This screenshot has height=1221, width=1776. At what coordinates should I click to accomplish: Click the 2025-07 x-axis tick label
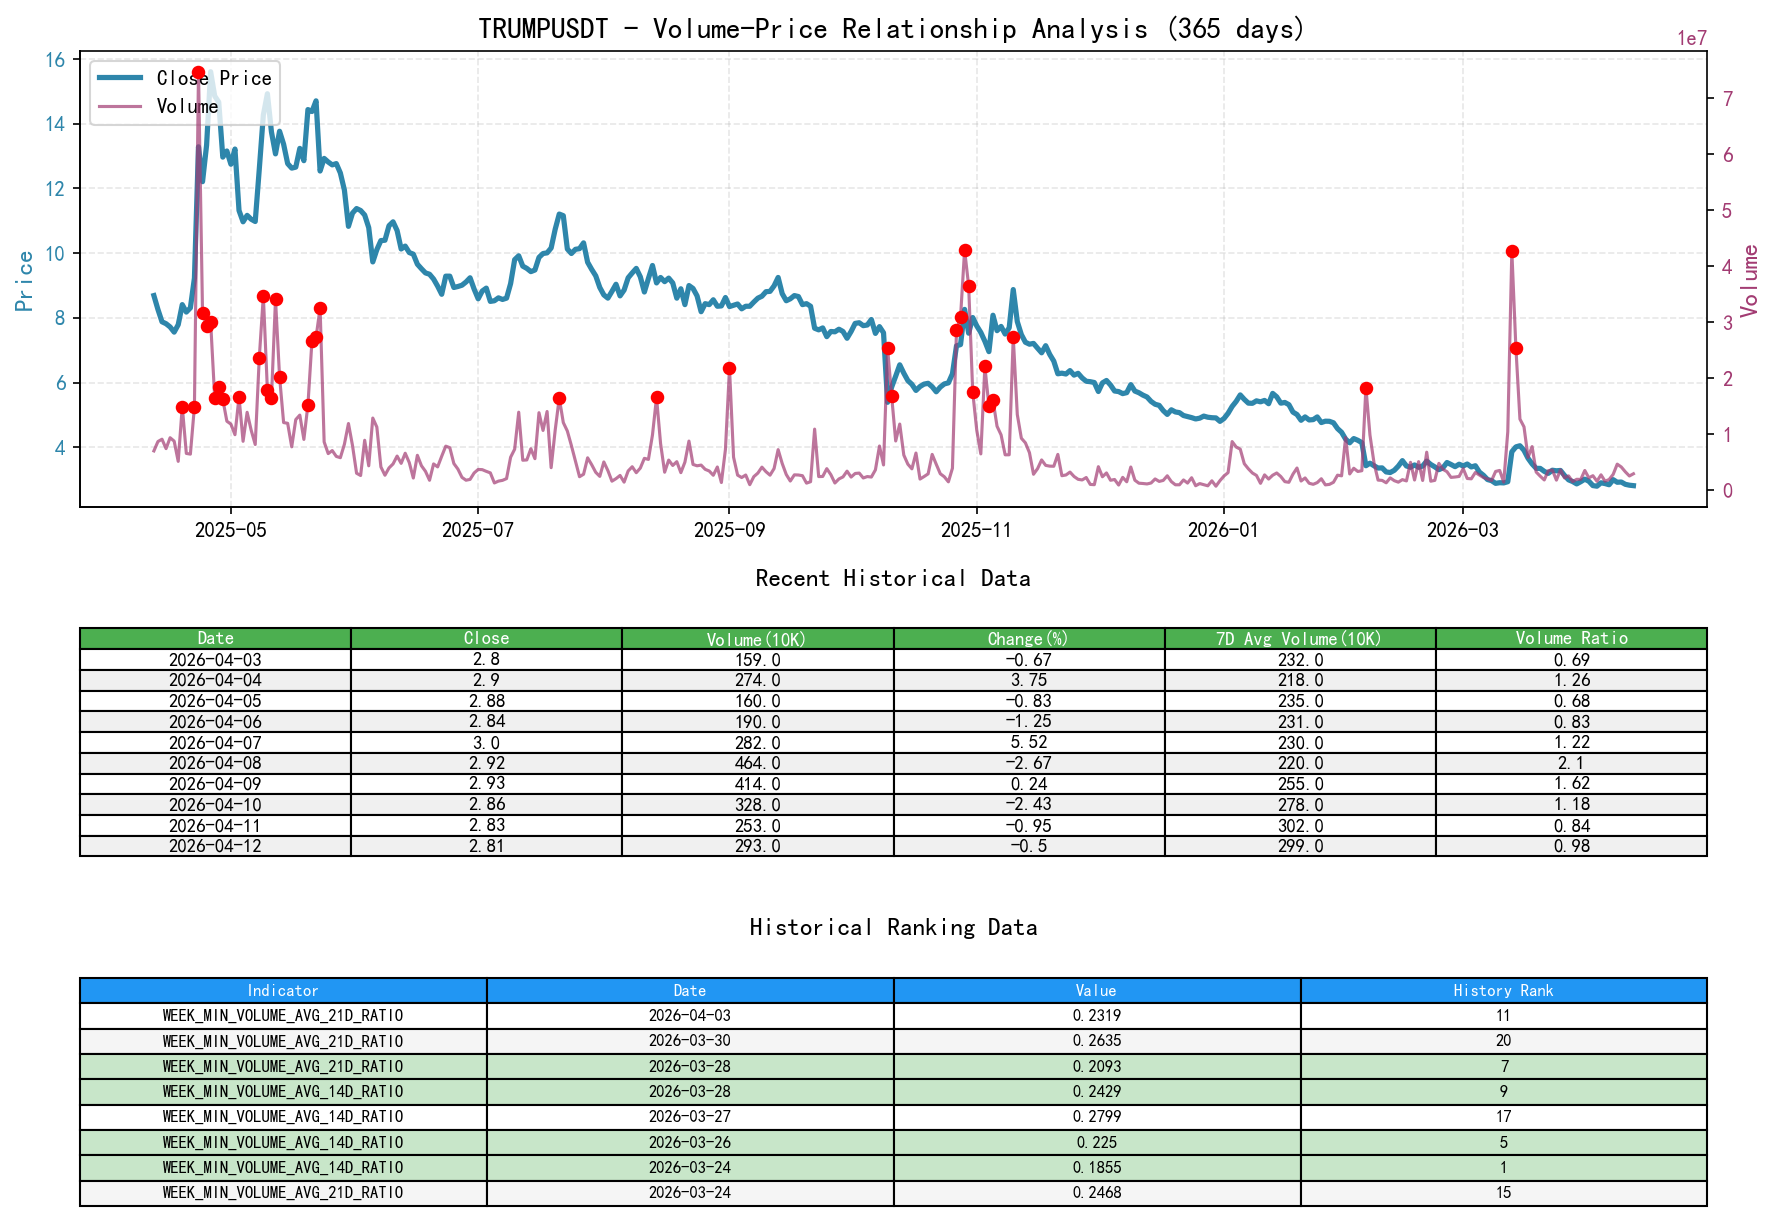tap(478, 530)
